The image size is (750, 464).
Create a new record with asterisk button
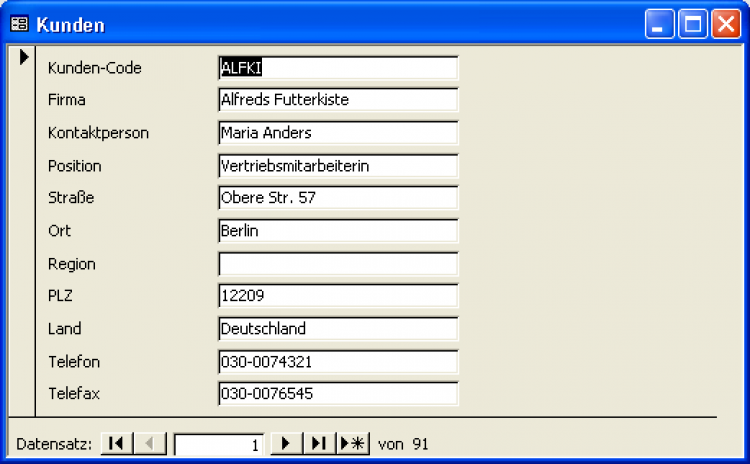tap(353, 443)
